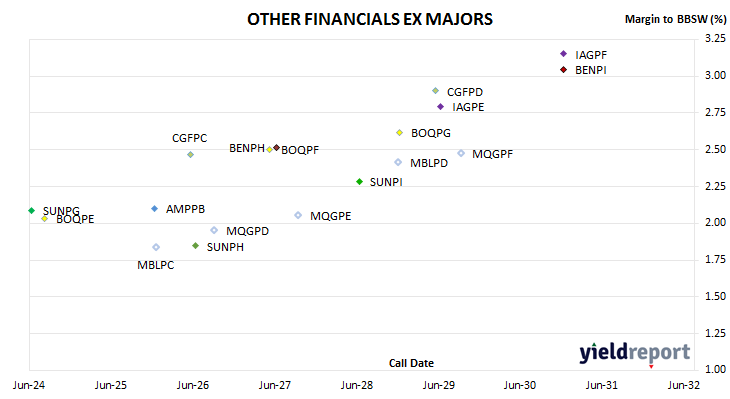730x399 pixels.
Task: Select the Margin to BBSW axis title
Action: click(675, 19)
